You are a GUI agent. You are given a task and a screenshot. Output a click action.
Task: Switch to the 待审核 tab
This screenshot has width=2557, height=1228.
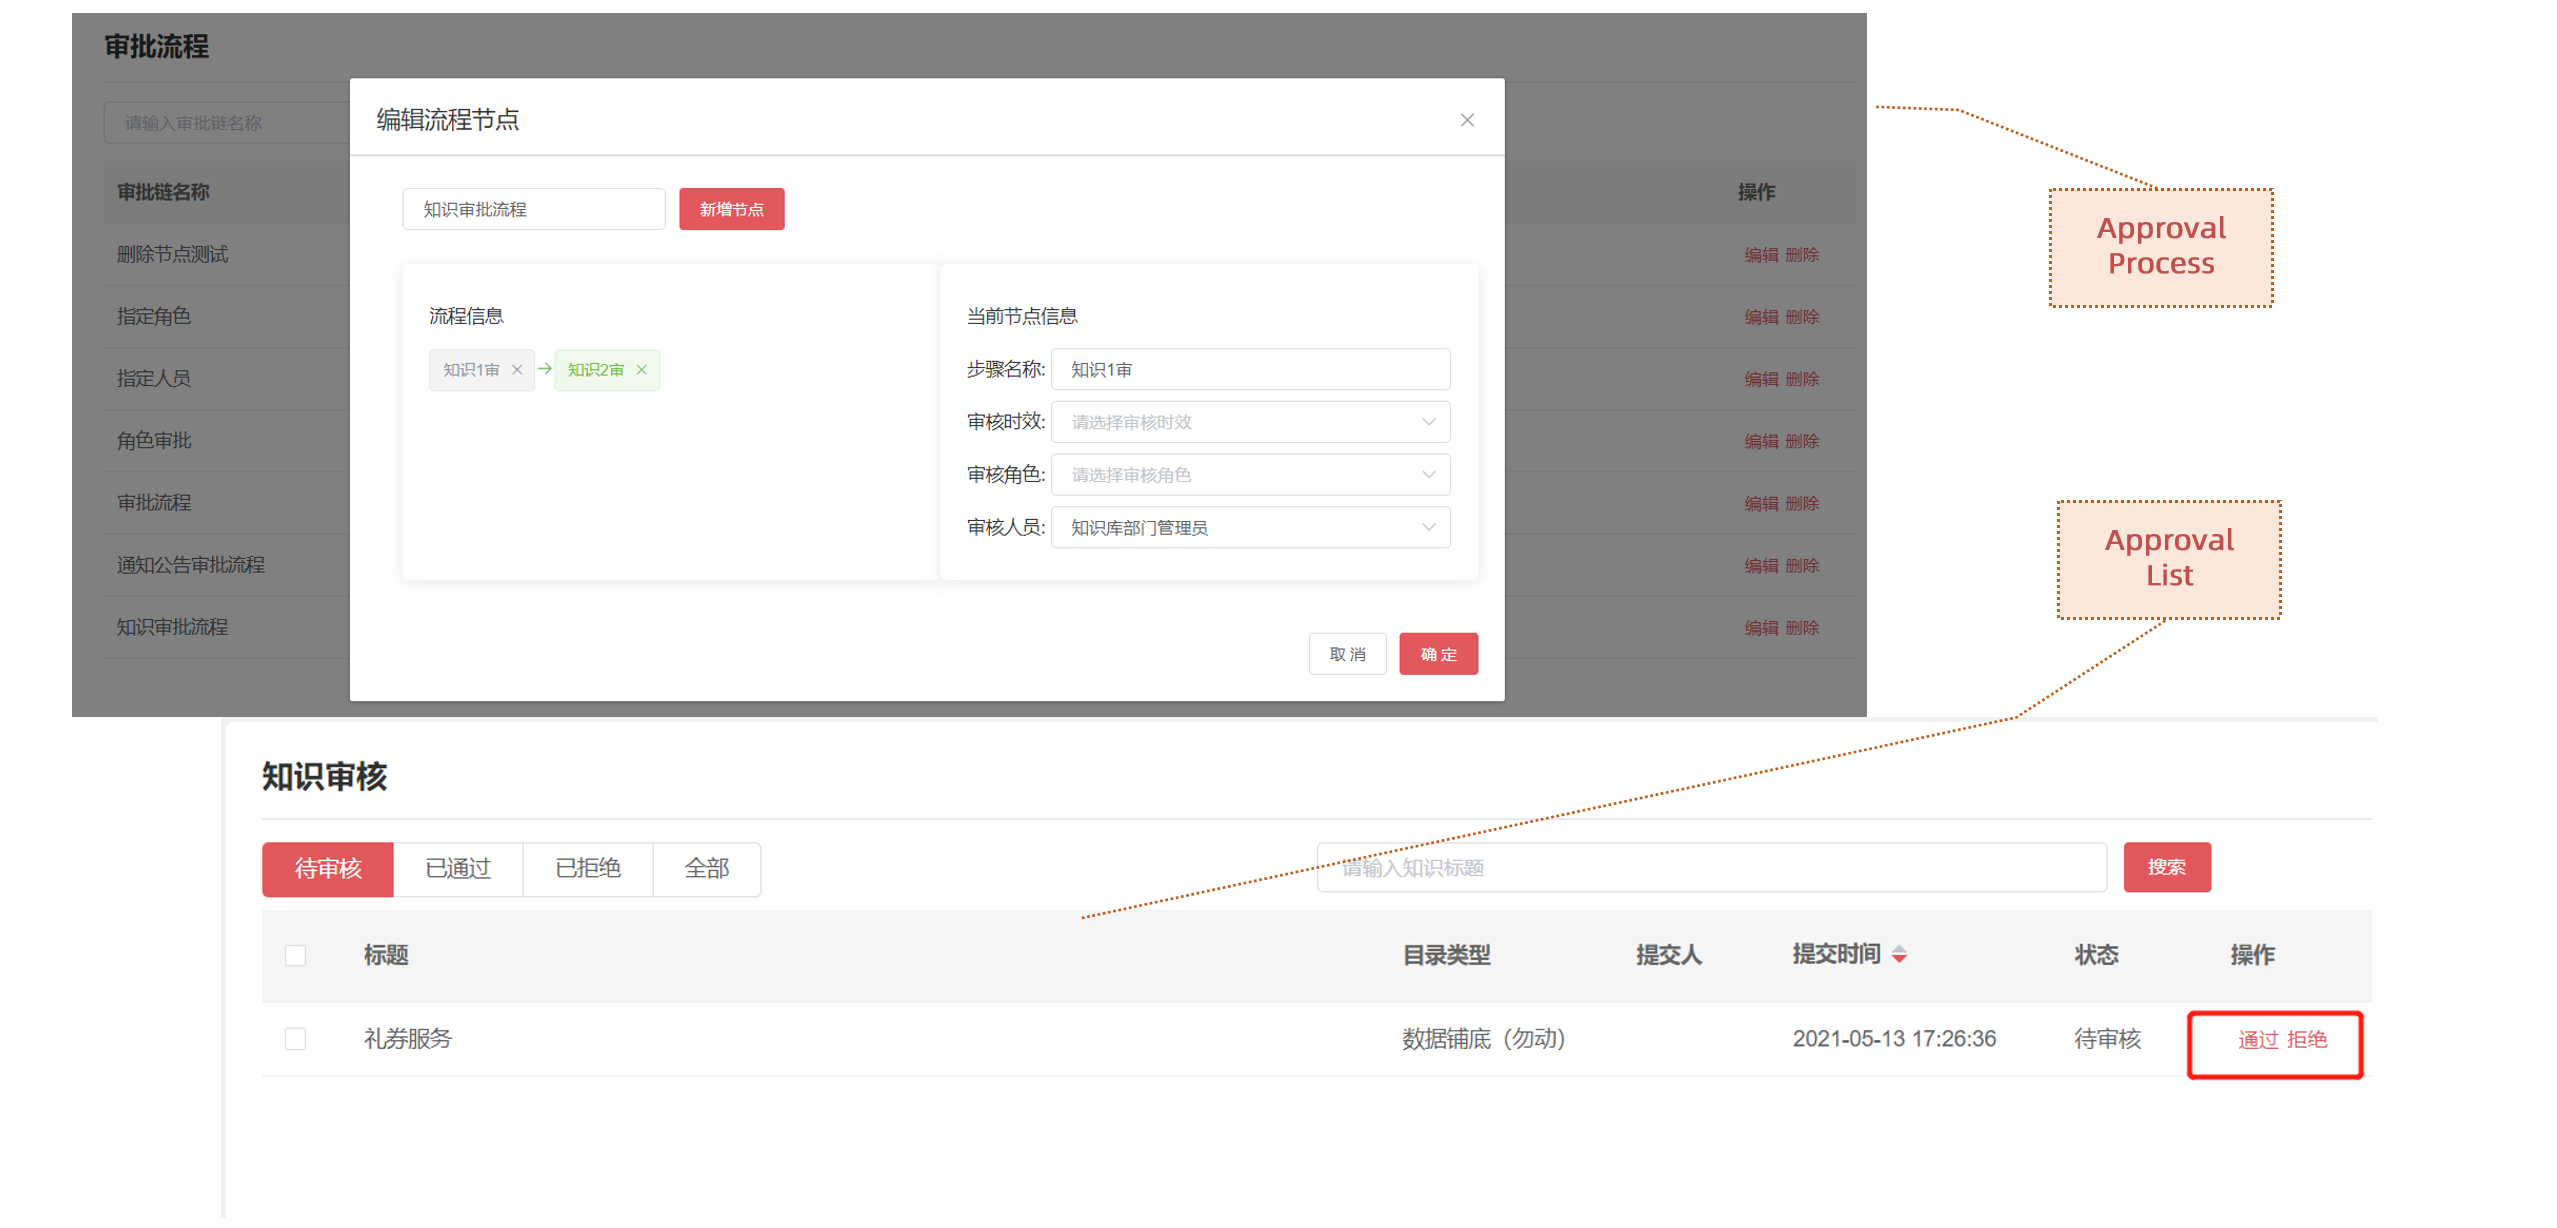(328, 869)
